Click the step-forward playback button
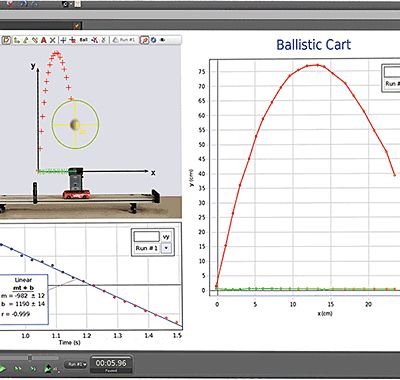Viewport: 400px width, 380px height. pyautogui.click(x=33, y=369)
